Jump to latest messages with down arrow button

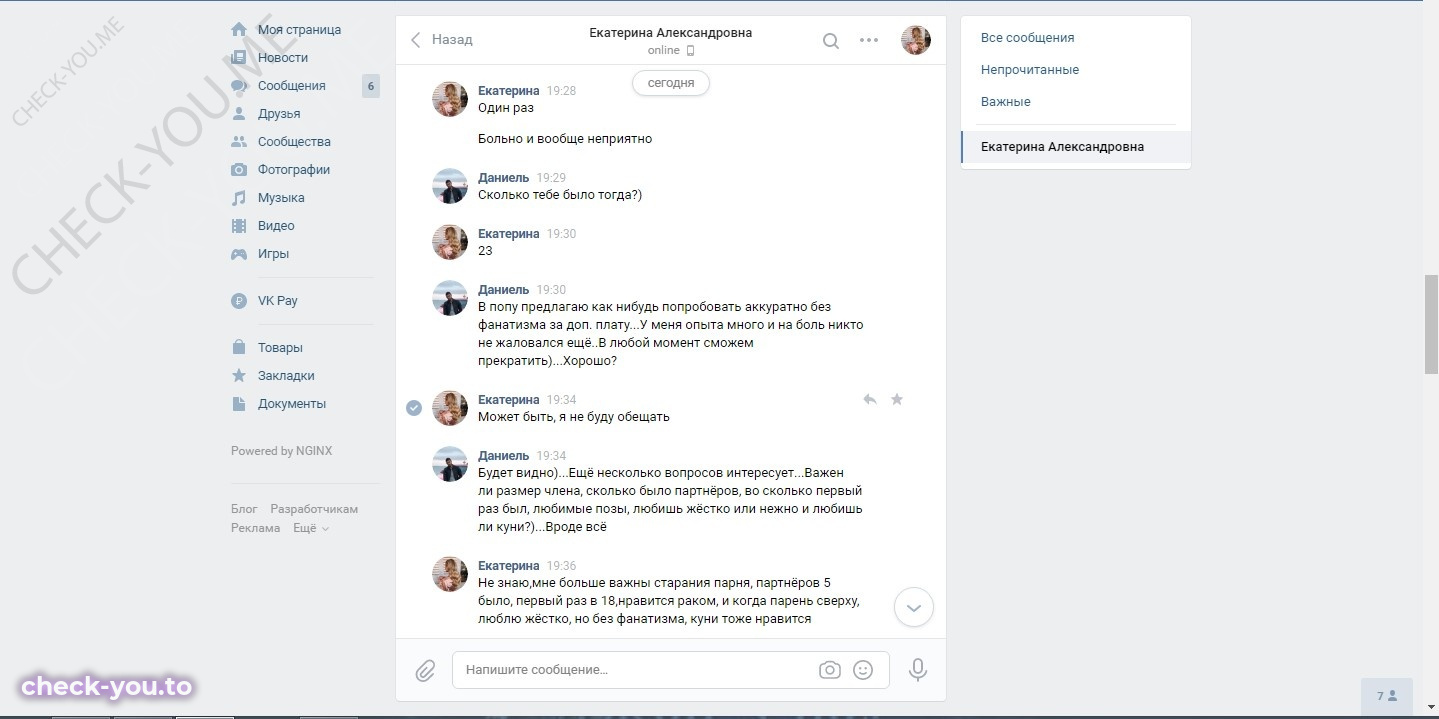coord(913,607)
